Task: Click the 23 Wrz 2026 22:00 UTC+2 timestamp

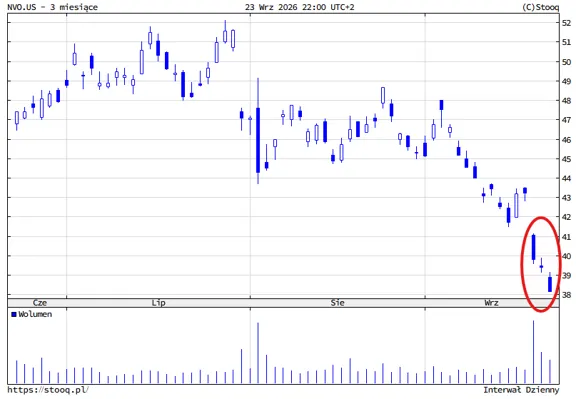Action: [300, 7]
